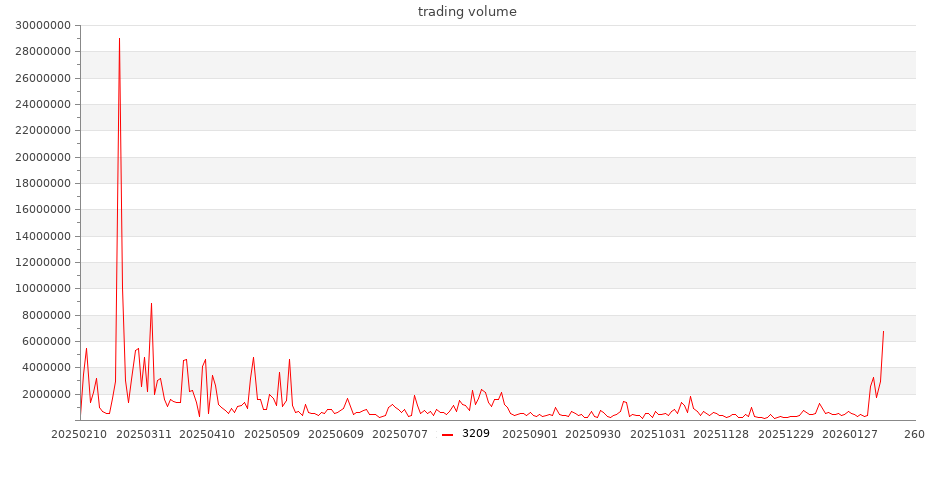This screenshot has height=500, width=935.
Task: Click the 20260127 x-axis date label
Action: coord(851,434)
